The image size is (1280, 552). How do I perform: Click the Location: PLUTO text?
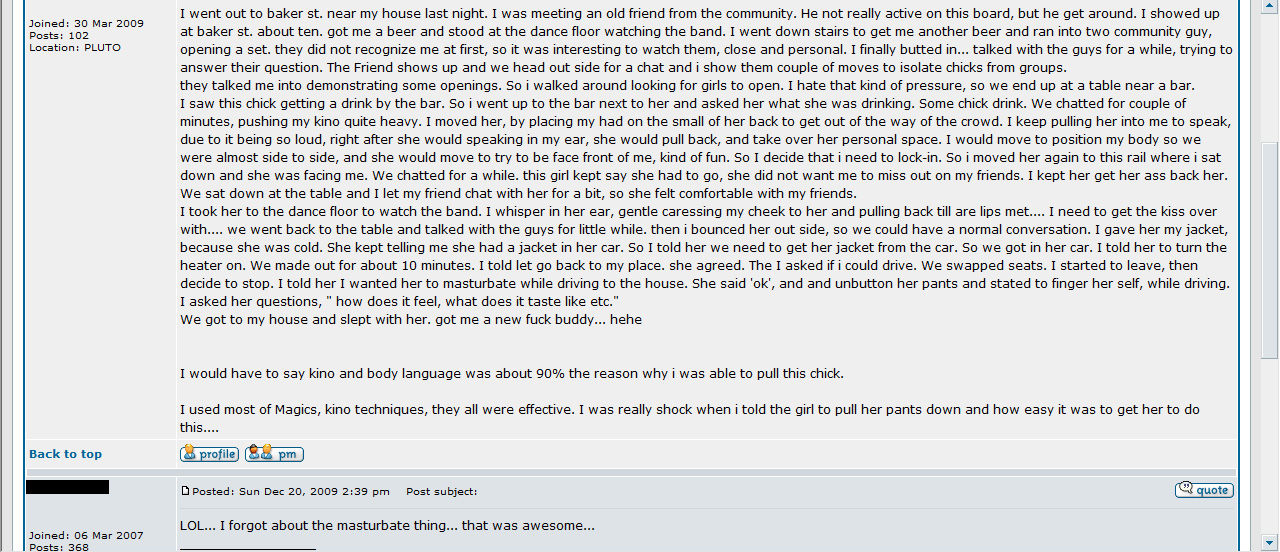click(x=75, y=47)
